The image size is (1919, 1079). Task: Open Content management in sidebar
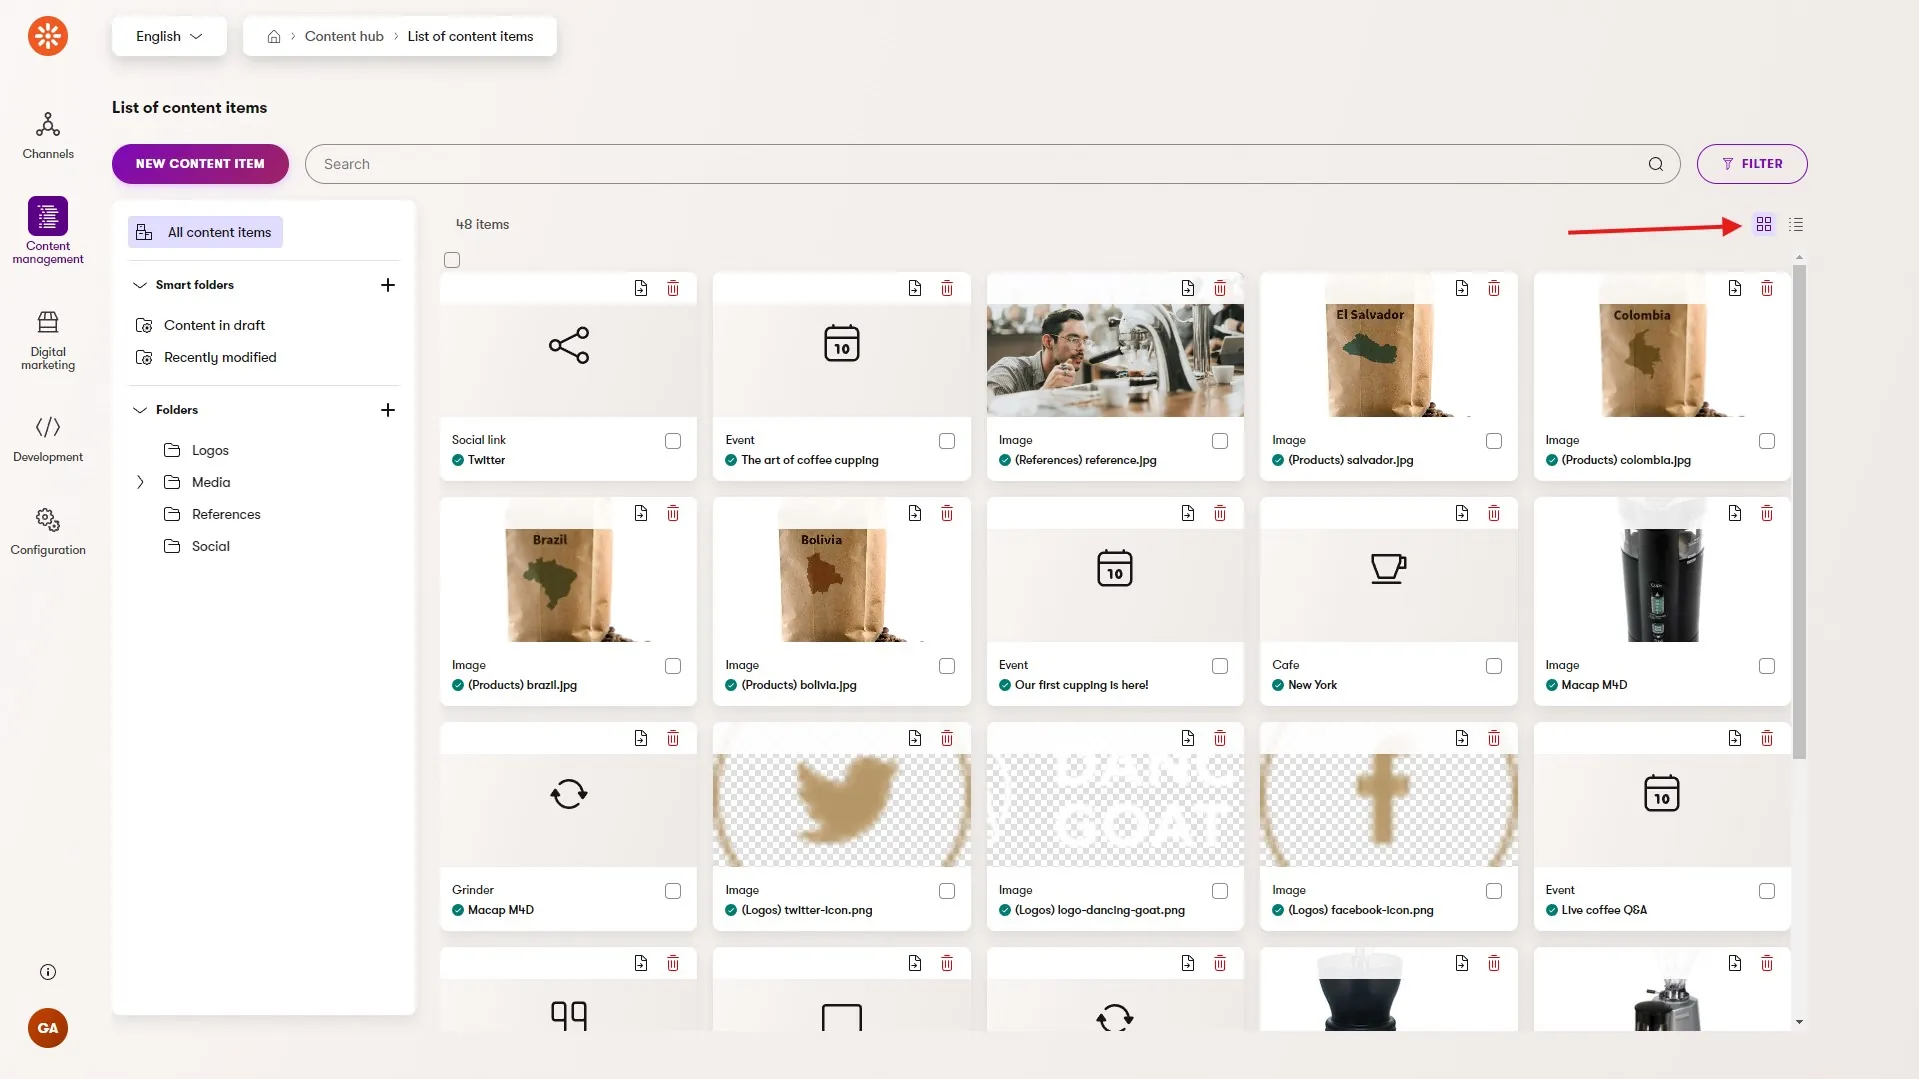48,231
